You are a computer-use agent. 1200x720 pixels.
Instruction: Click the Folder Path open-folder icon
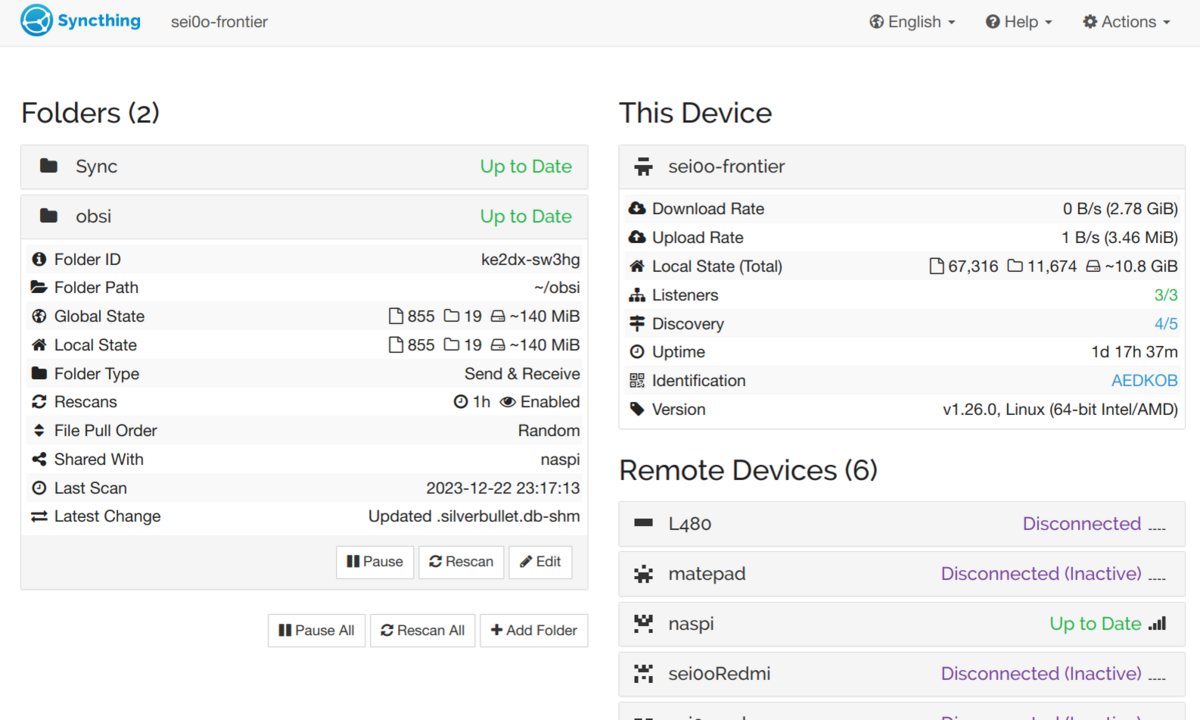point(39,288)
